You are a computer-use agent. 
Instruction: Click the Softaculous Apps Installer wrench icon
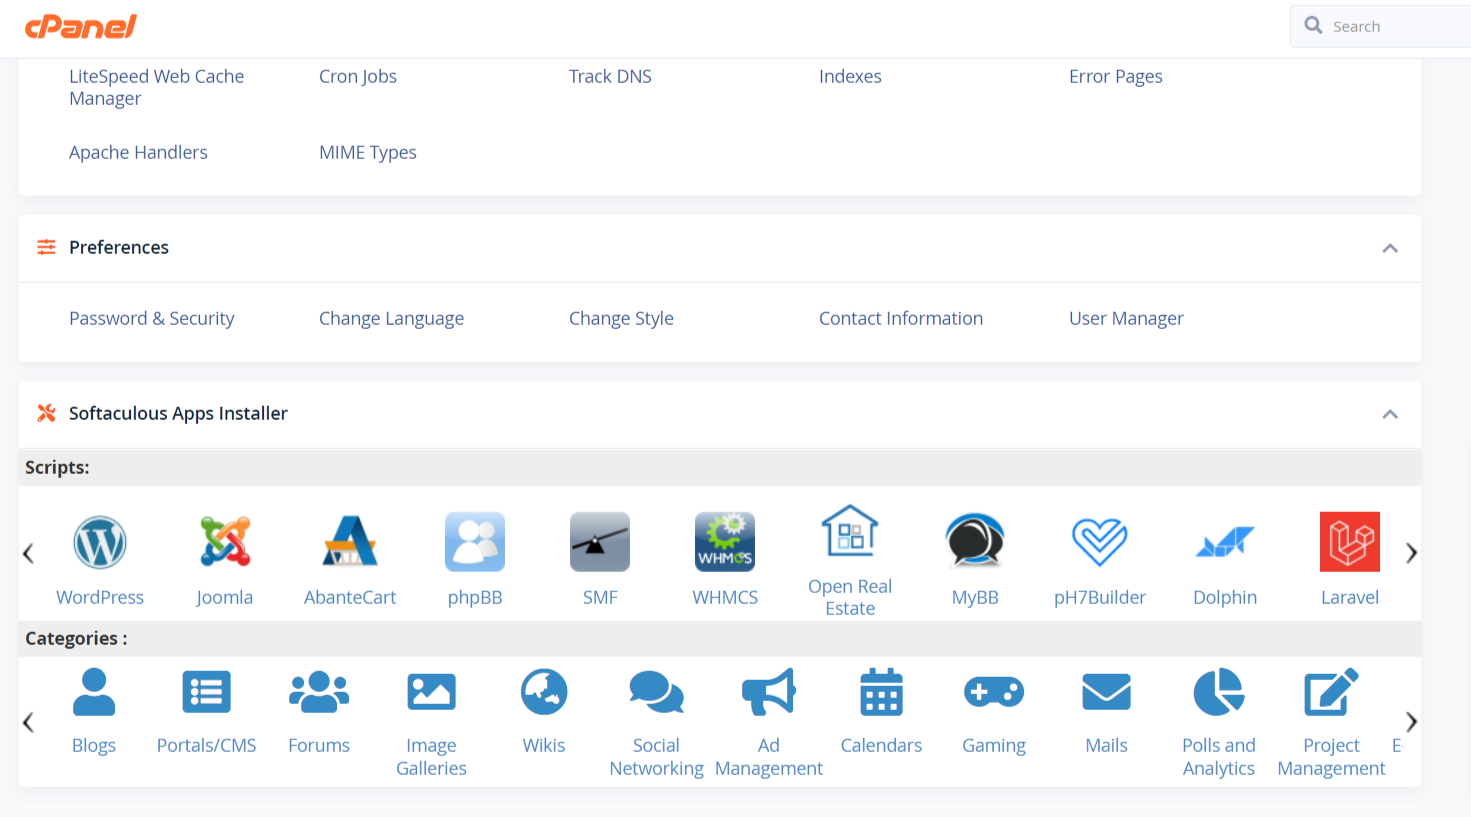click(46, 413)
